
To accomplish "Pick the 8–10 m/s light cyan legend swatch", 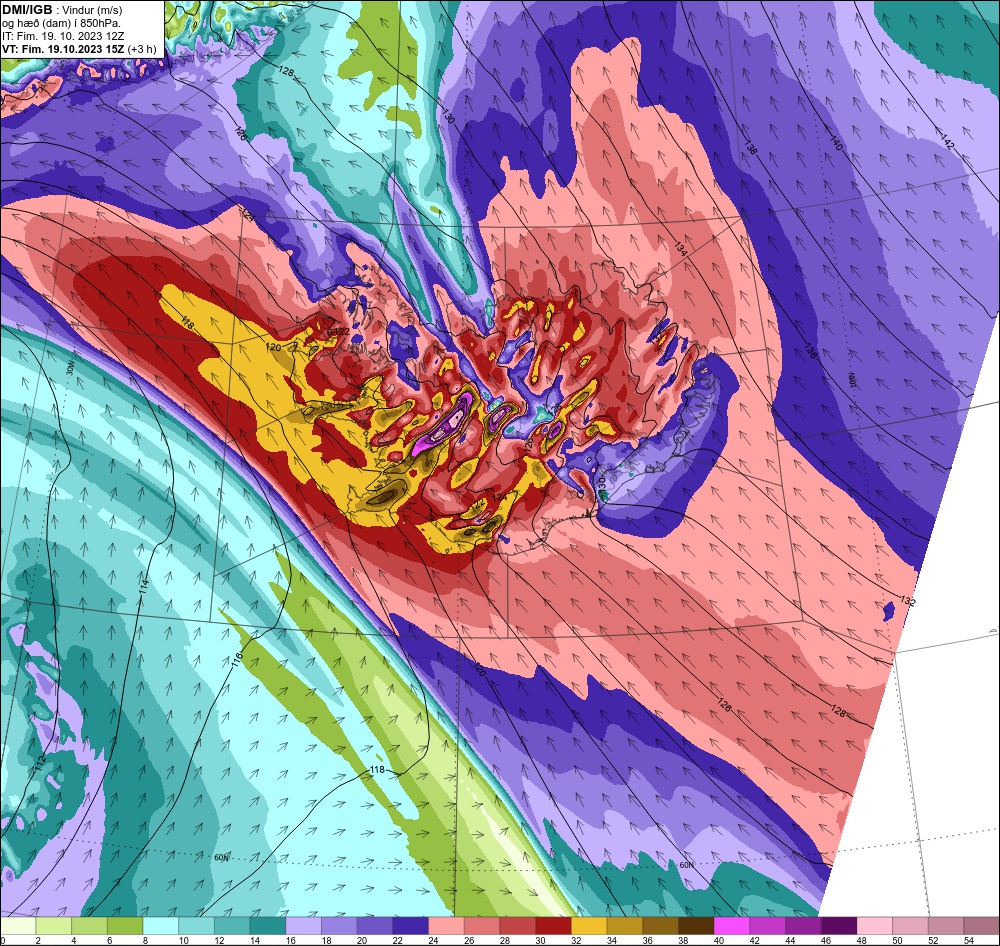I will click(161, 926).
